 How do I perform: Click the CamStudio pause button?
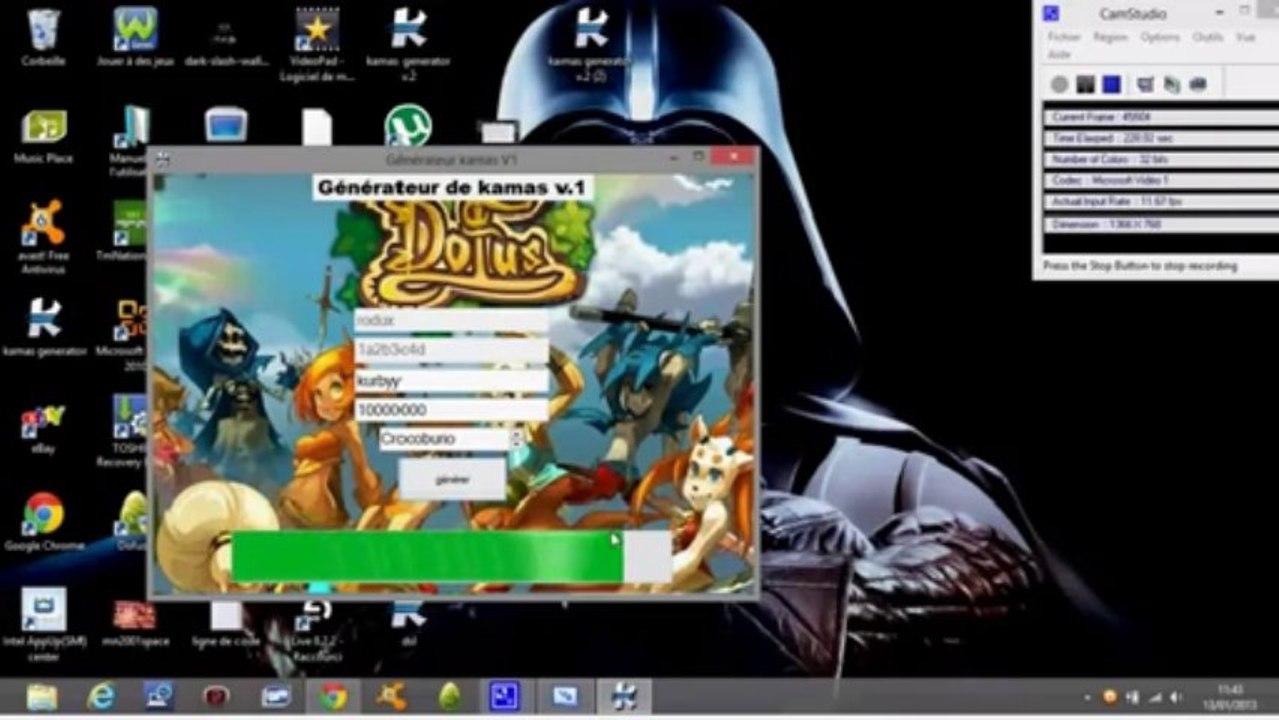(x=1085, y=84)
